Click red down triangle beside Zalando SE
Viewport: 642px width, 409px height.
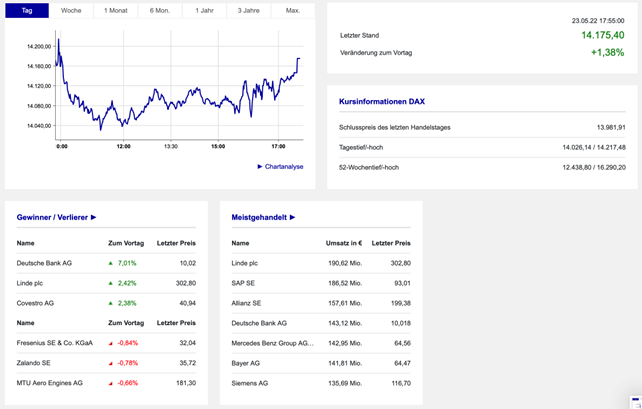112,363
